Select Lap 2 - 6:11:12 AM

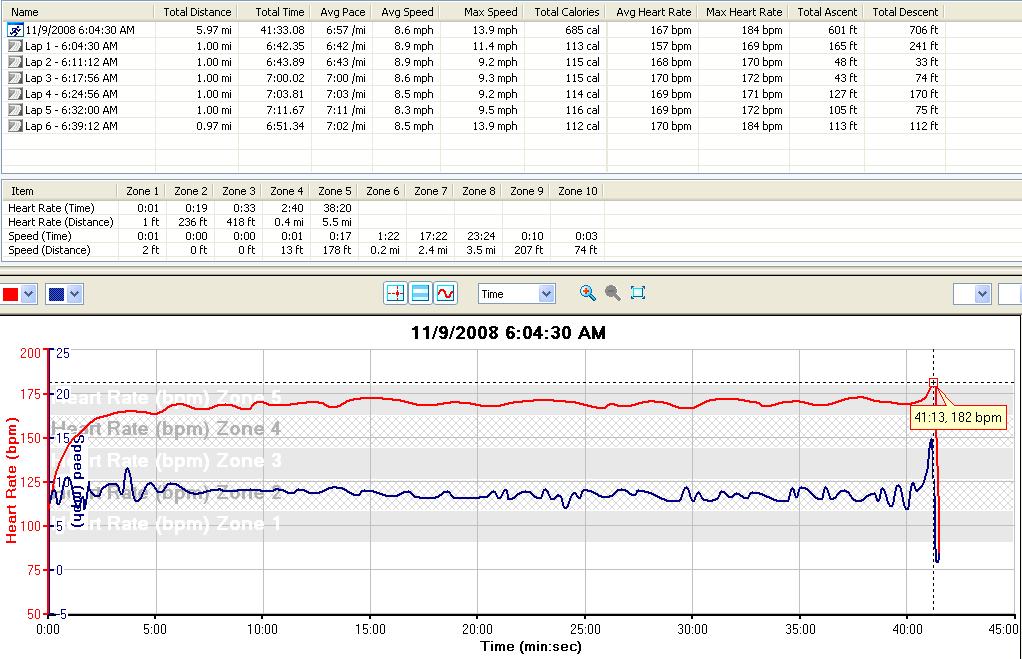pyautogui.click(x=71, y=62)
